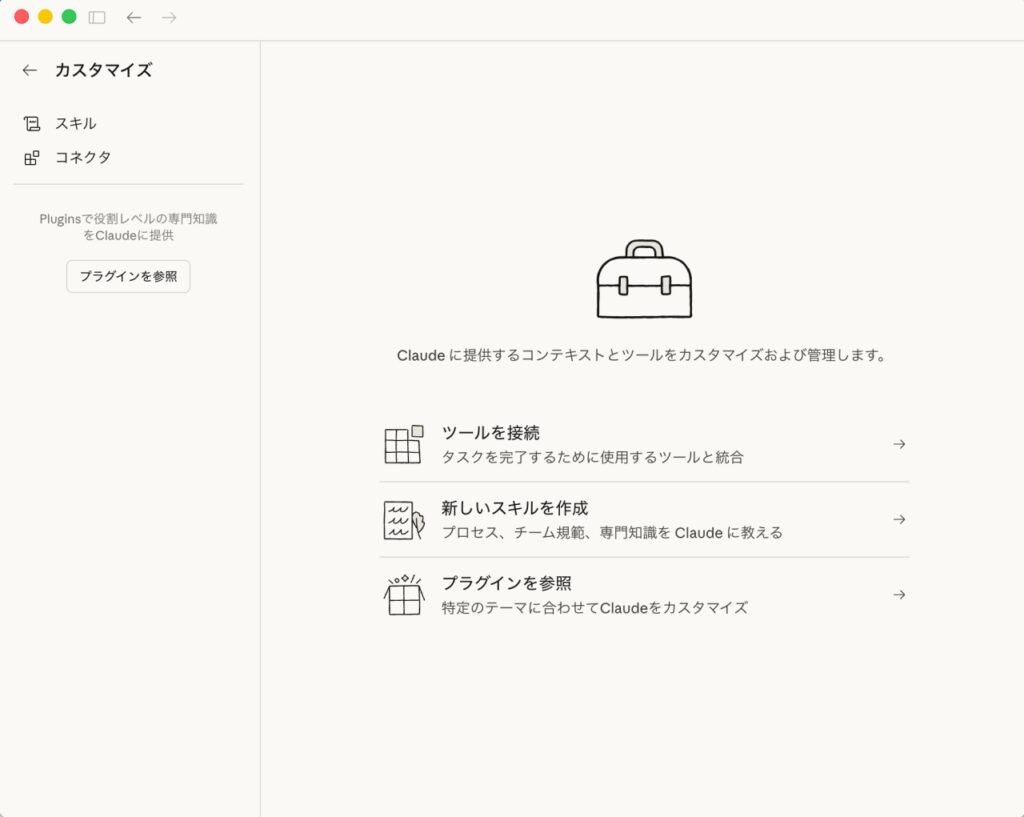Screen dimensions: 1024x817
Task: Expand プラグインを参照 row using its right arrow
Action: [899, 595]
